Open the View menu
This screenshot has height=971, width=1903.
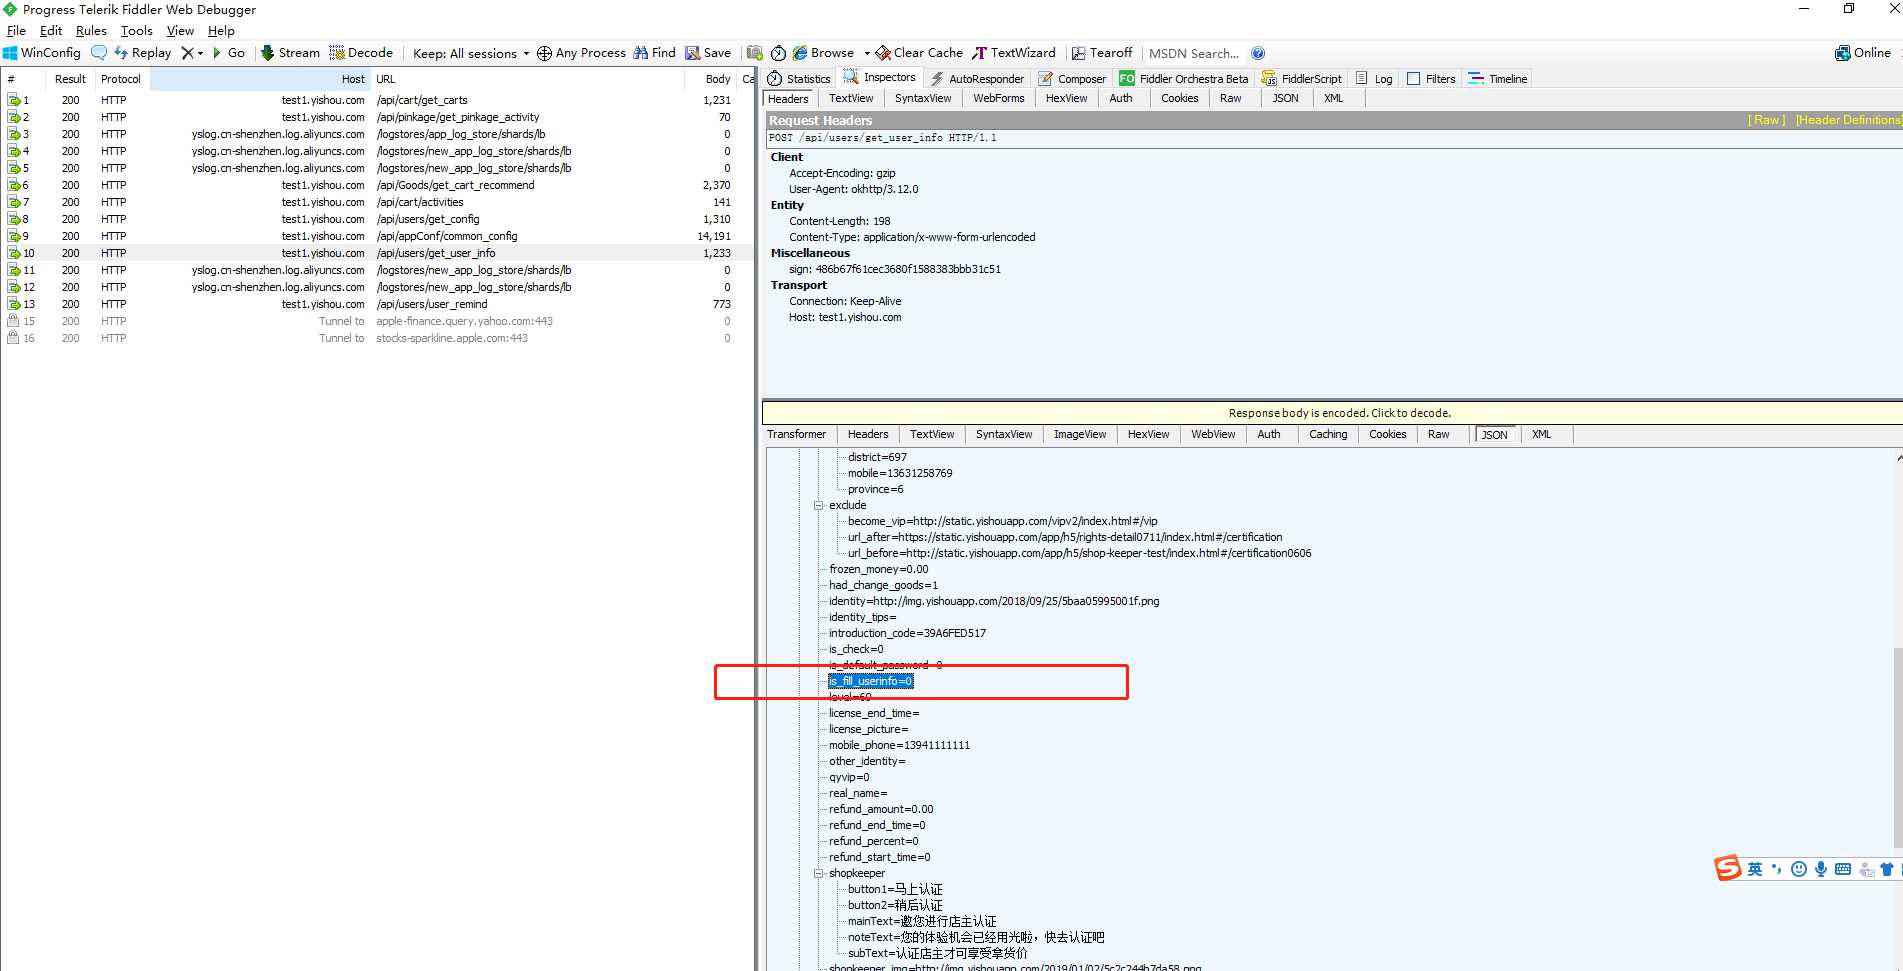click(x=180, y=31)
